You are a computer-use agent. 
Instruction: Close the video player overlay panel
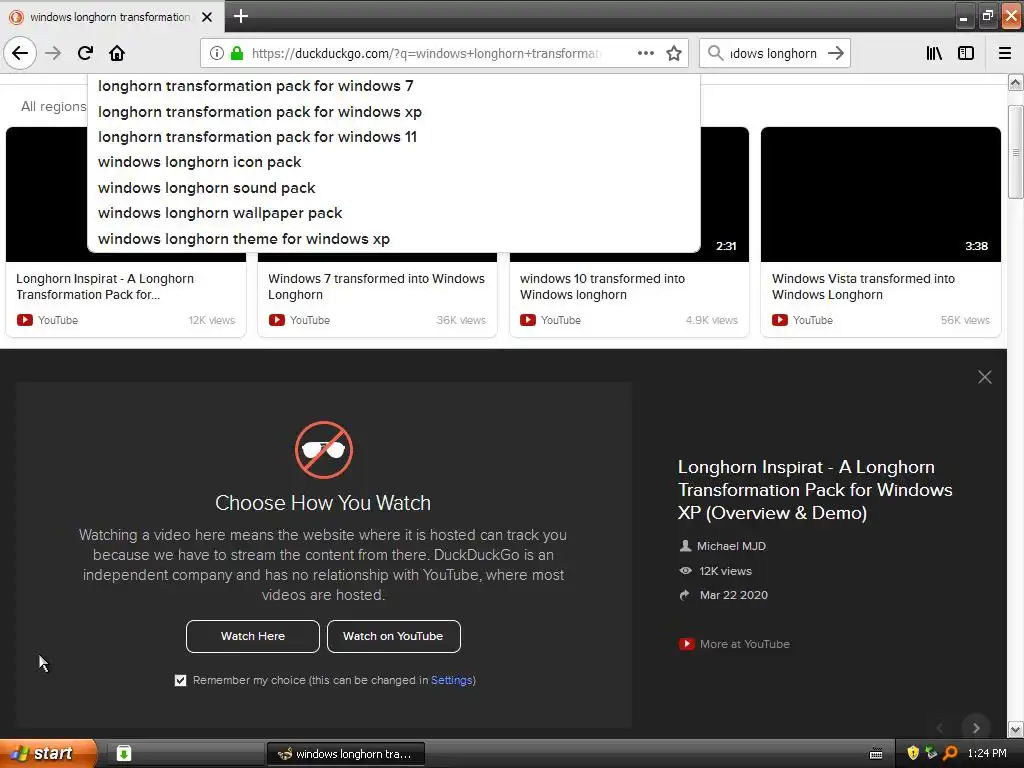985,377
